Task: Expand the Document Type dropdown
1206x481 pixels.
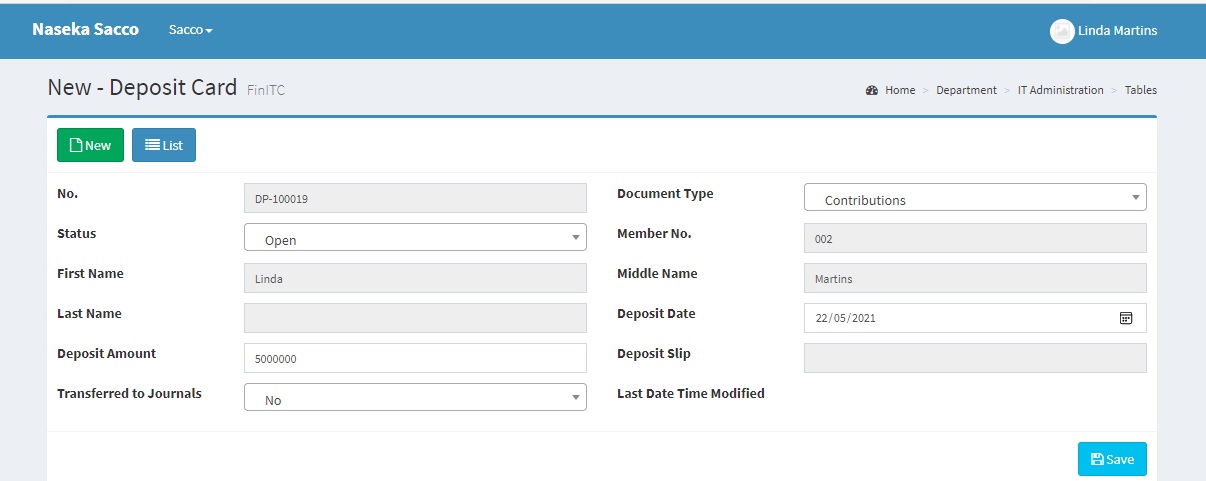Action: 975,198
